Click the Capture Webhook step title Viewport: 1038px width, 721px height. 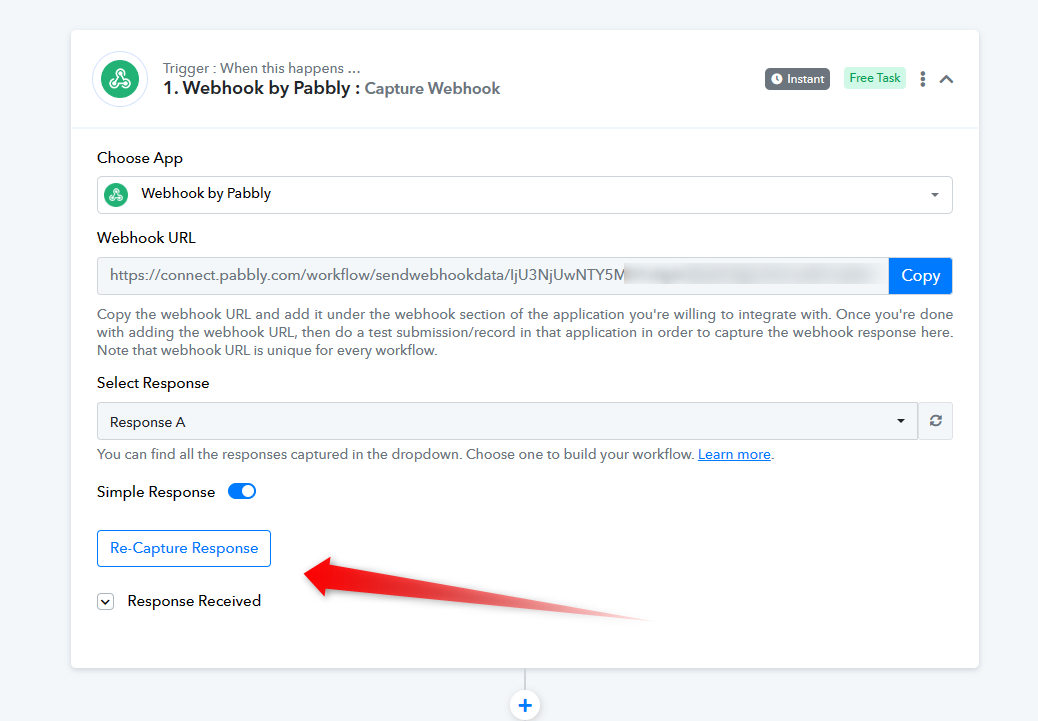(x=432, y=89)
